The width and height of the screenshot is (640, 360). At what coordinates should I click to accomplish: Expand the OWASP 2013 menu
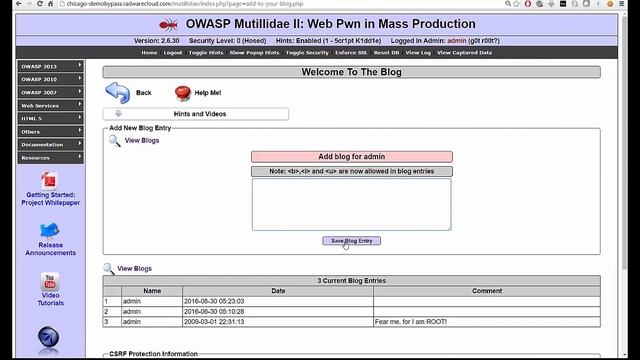51,66
